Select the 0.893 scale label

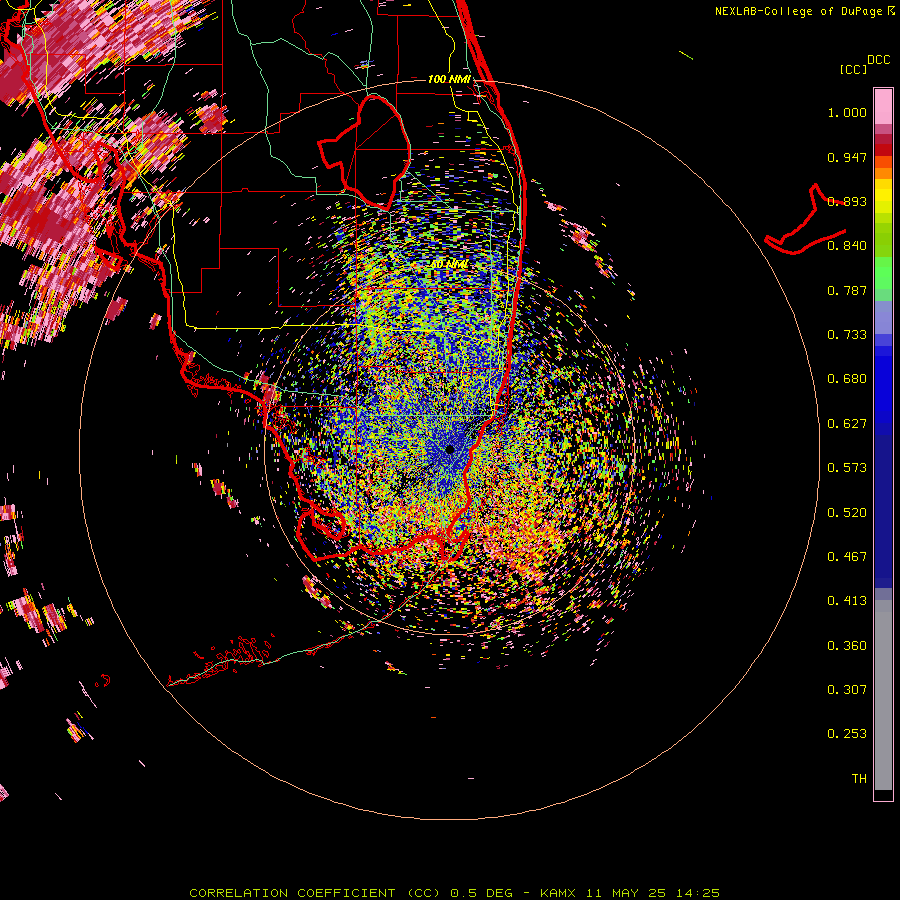point(847,201)
